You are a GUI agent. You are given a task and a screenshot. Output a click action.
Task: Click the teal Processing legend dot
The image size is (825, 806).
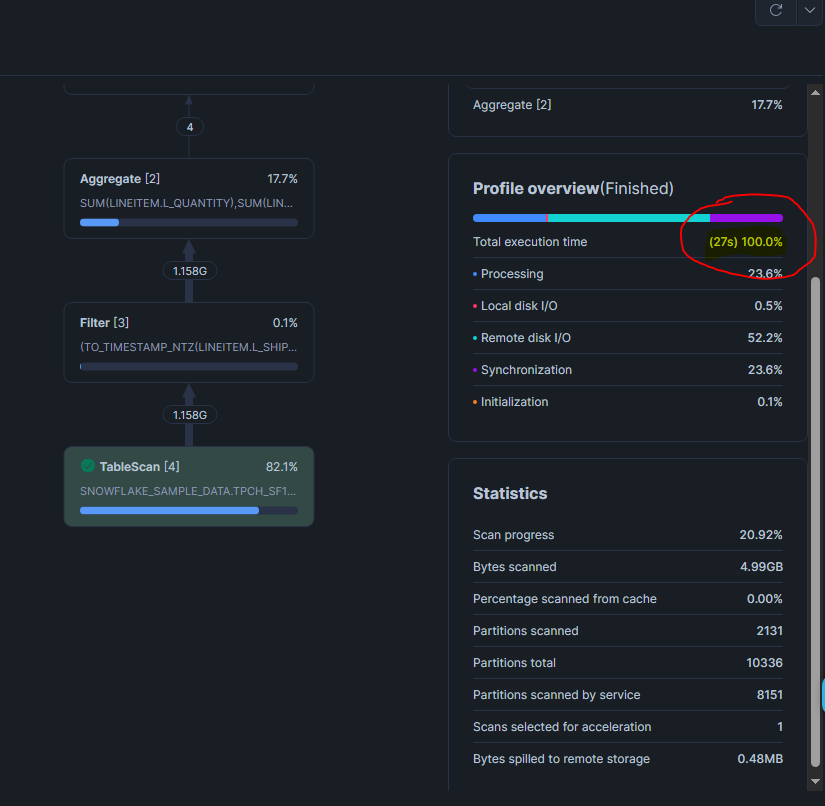click(477, 274)
